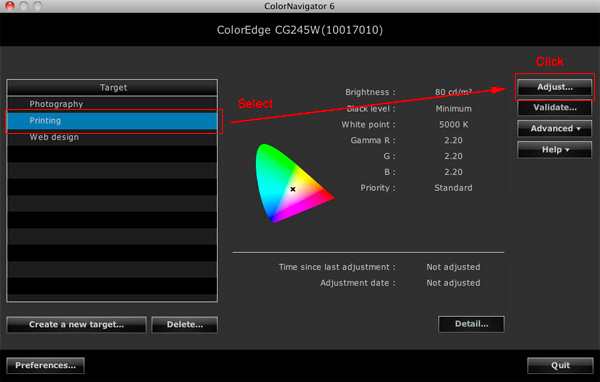This screenshot has height=382, width=600.
Task: Click the Priority Standard value
Action: pos(453,188)
